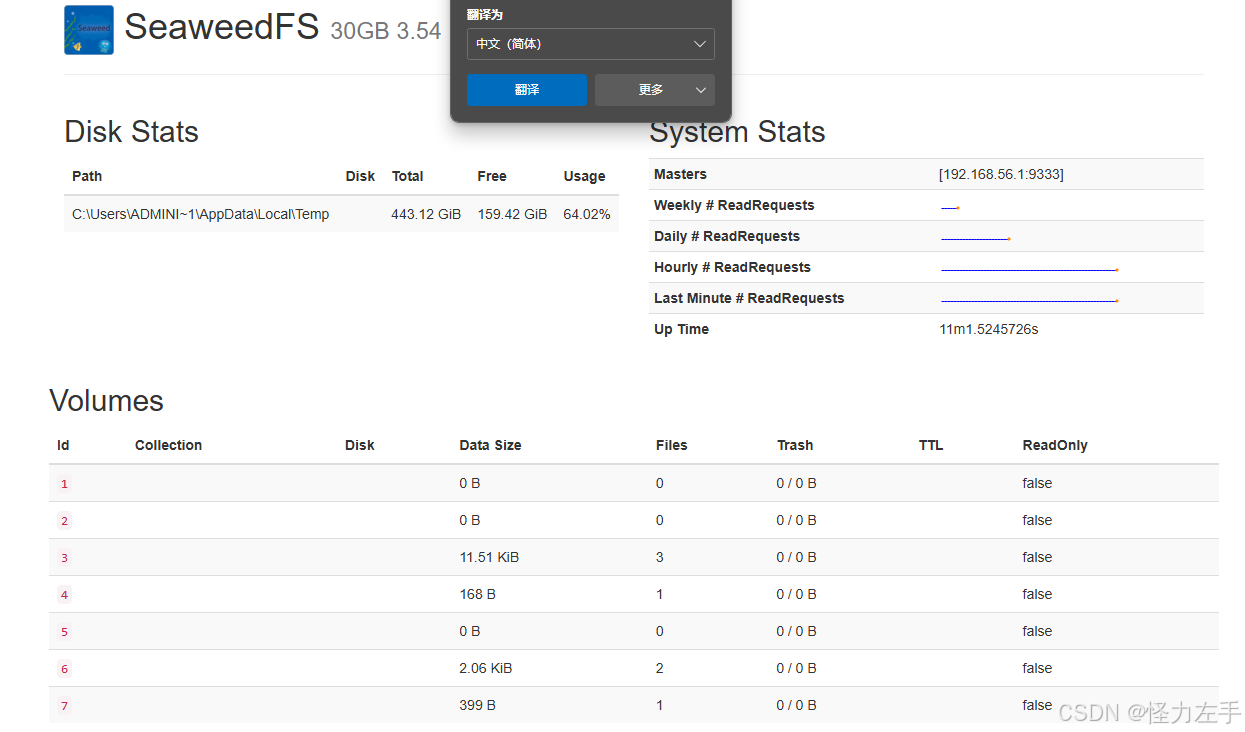Expand the arrow beside 更多
1245x732 pixels.
pos(701,89)
